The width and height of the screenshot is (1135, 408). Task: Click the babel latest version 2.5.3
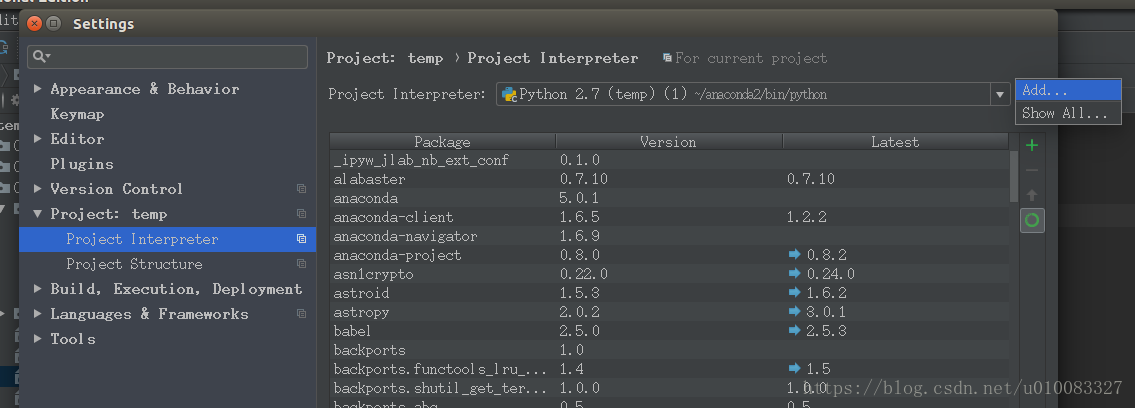(x=827, y=331)
